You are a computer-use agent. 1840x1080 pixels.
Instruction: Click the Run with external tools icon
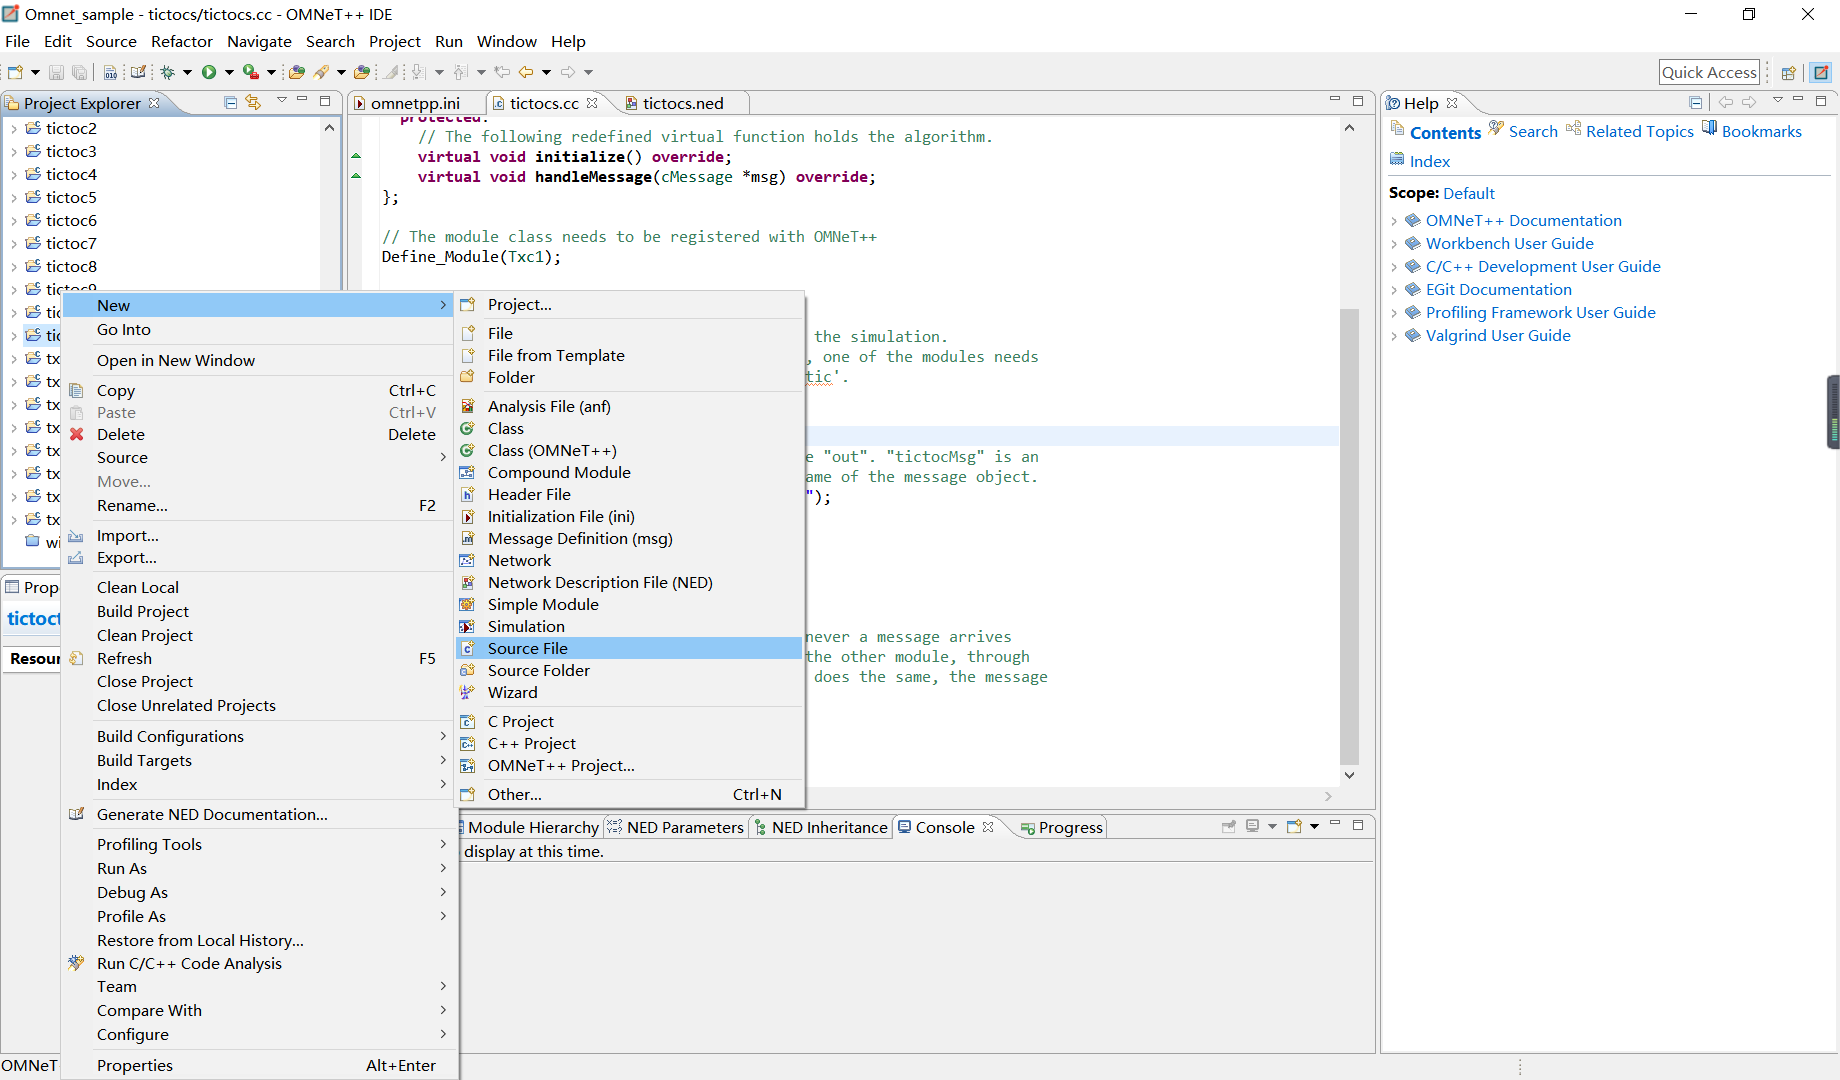(x=251, y=72)
